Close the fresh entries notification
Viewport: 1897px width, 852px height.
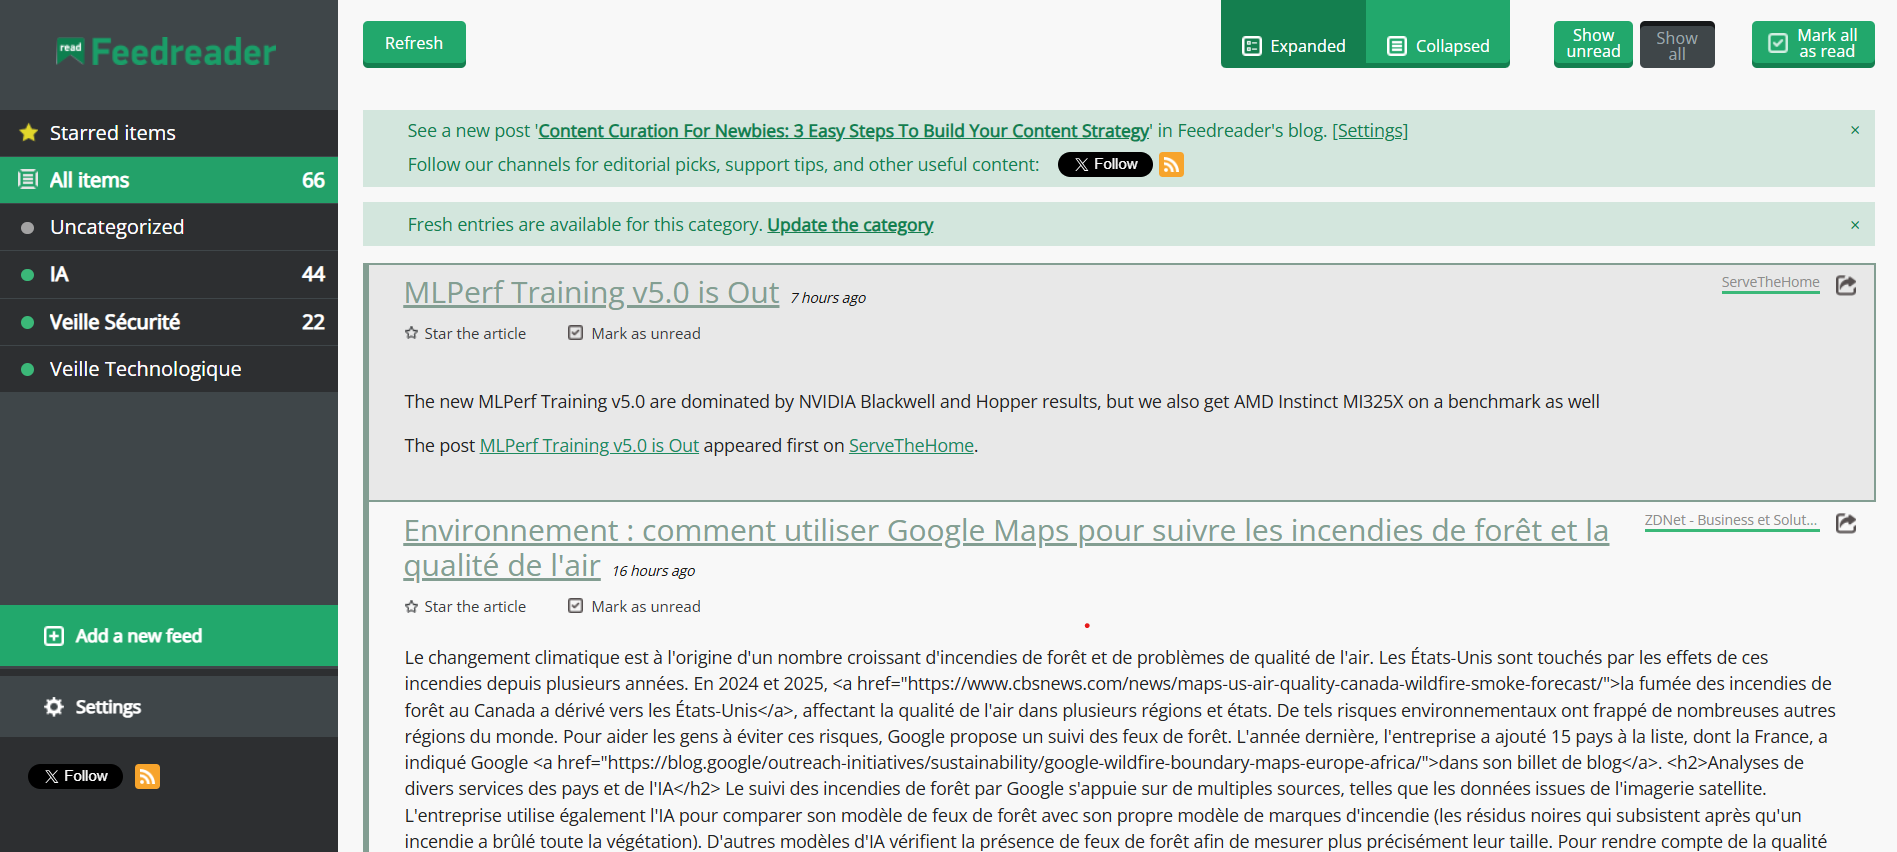coord(1854,225)
